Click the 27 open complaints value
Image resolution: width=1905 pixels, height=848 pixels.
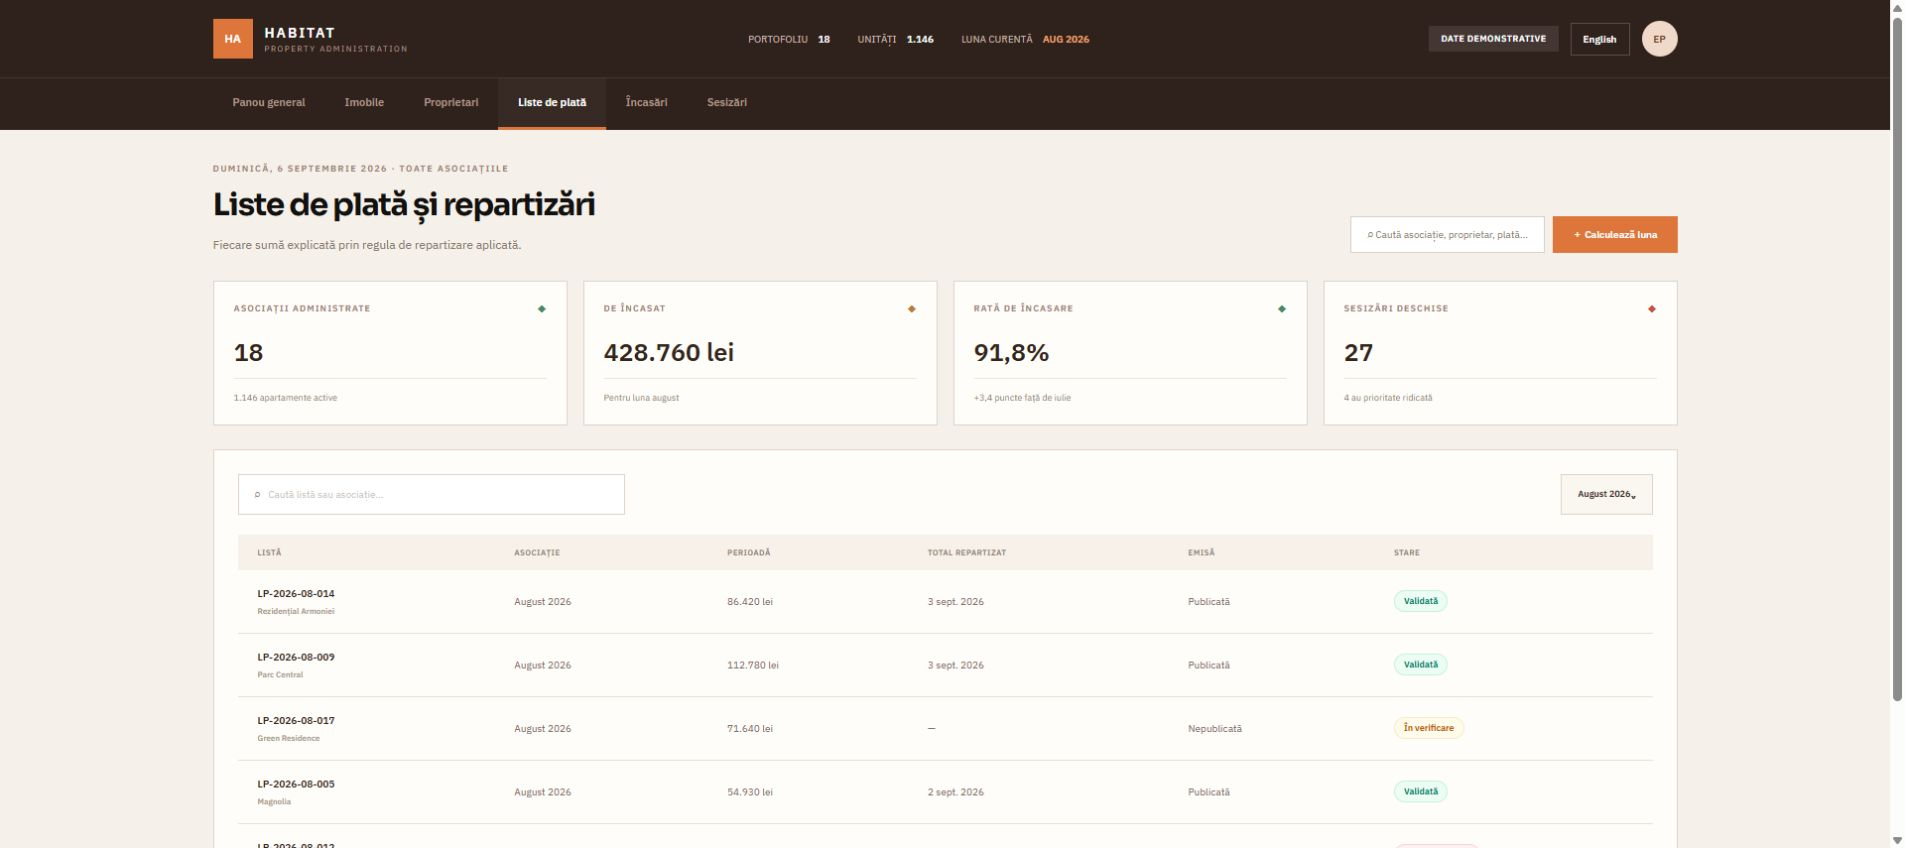pos(1358,352)
